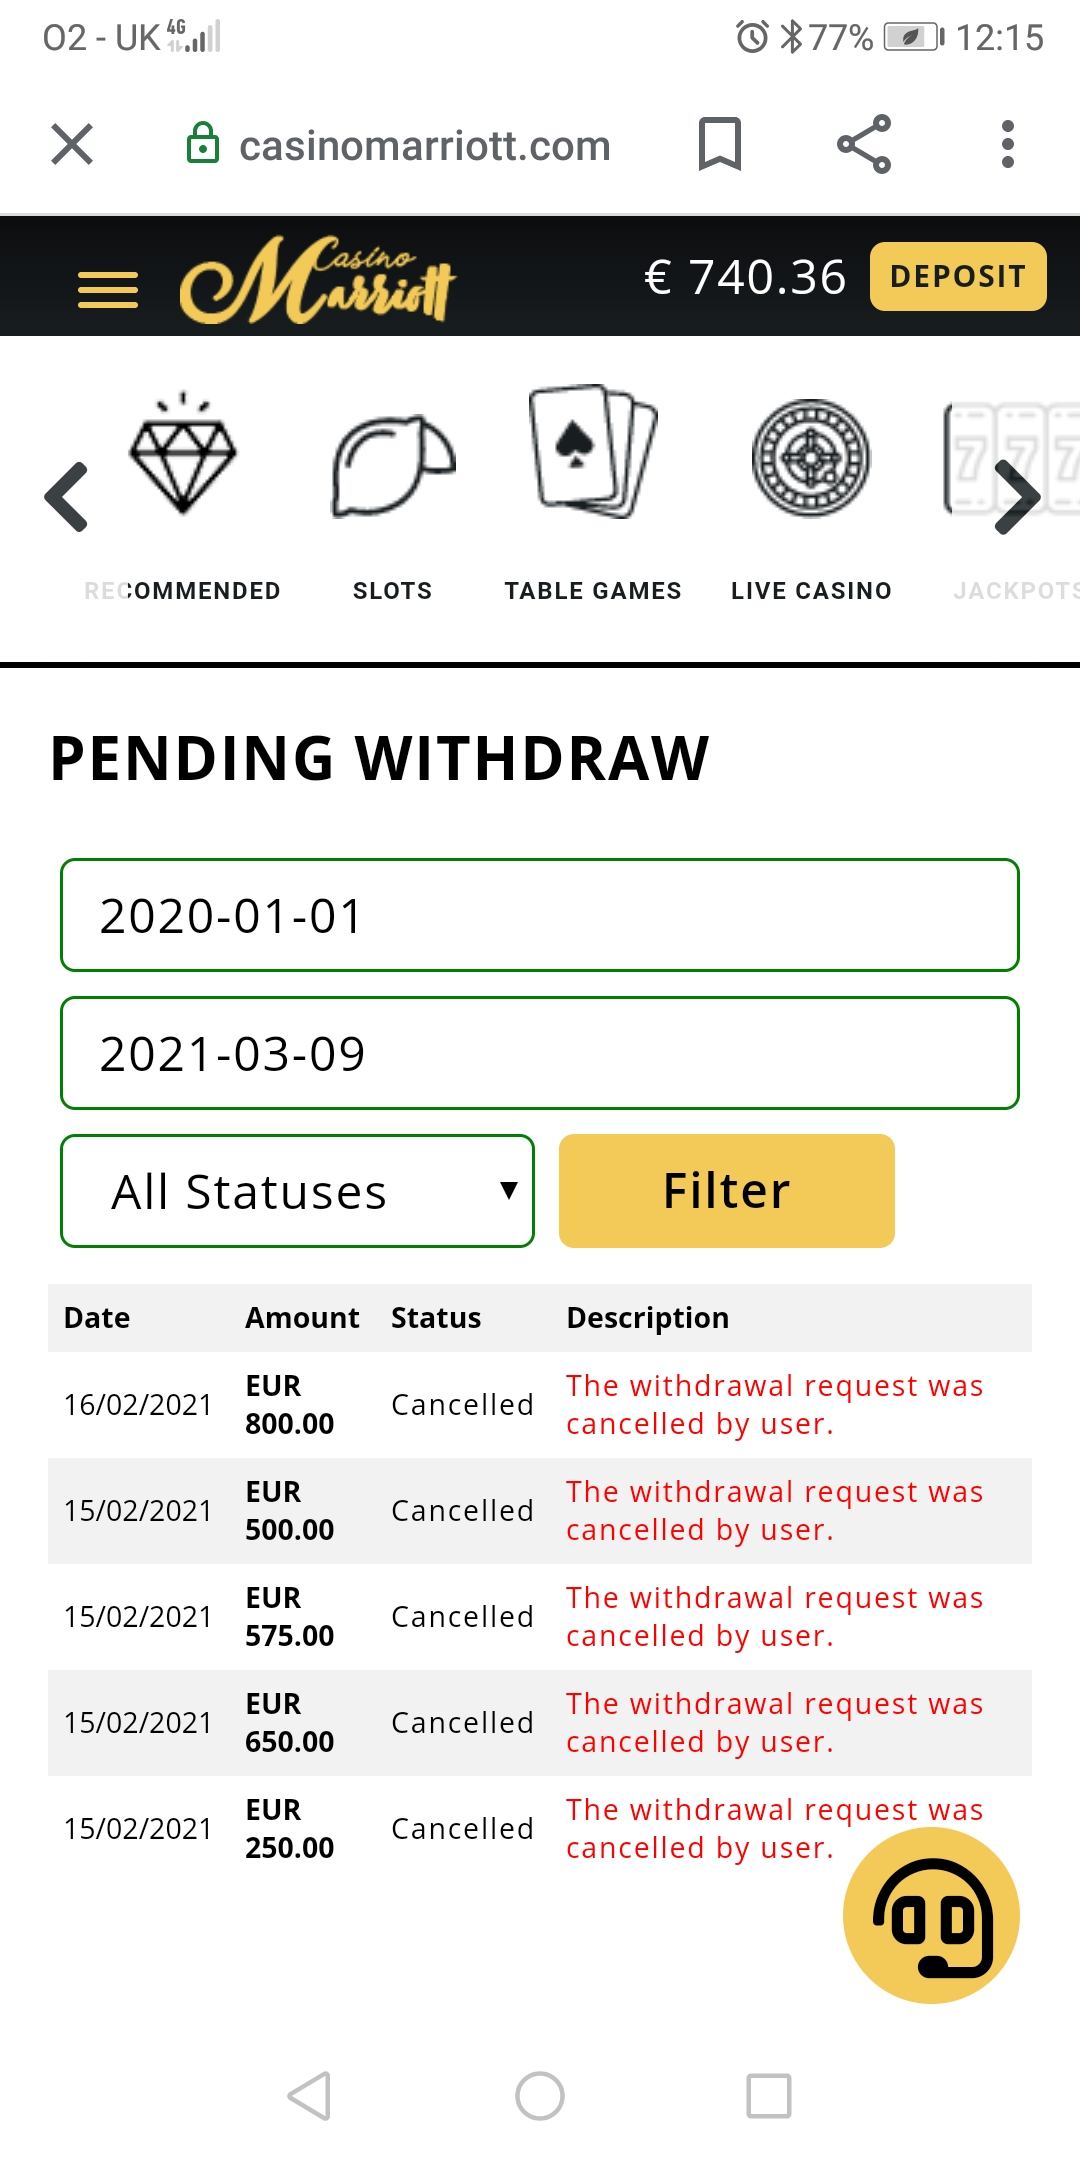
Task: Expand the All Statuses dropdown
Action: point(297,1191)
